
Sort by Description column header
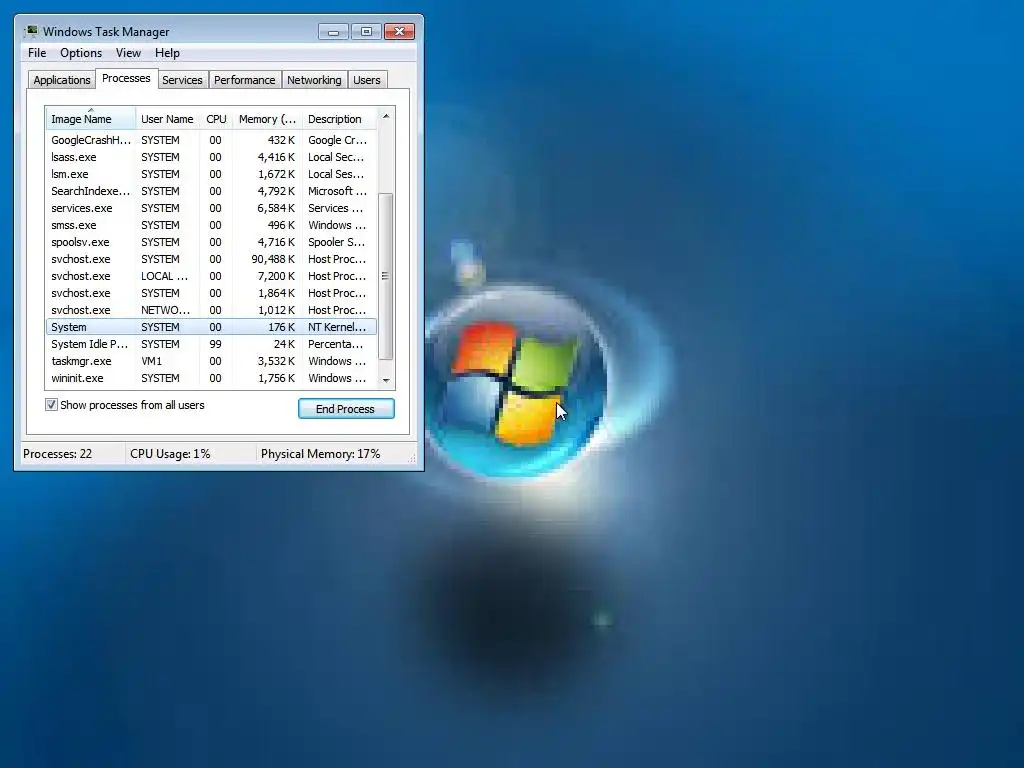(x=340, y=119)
